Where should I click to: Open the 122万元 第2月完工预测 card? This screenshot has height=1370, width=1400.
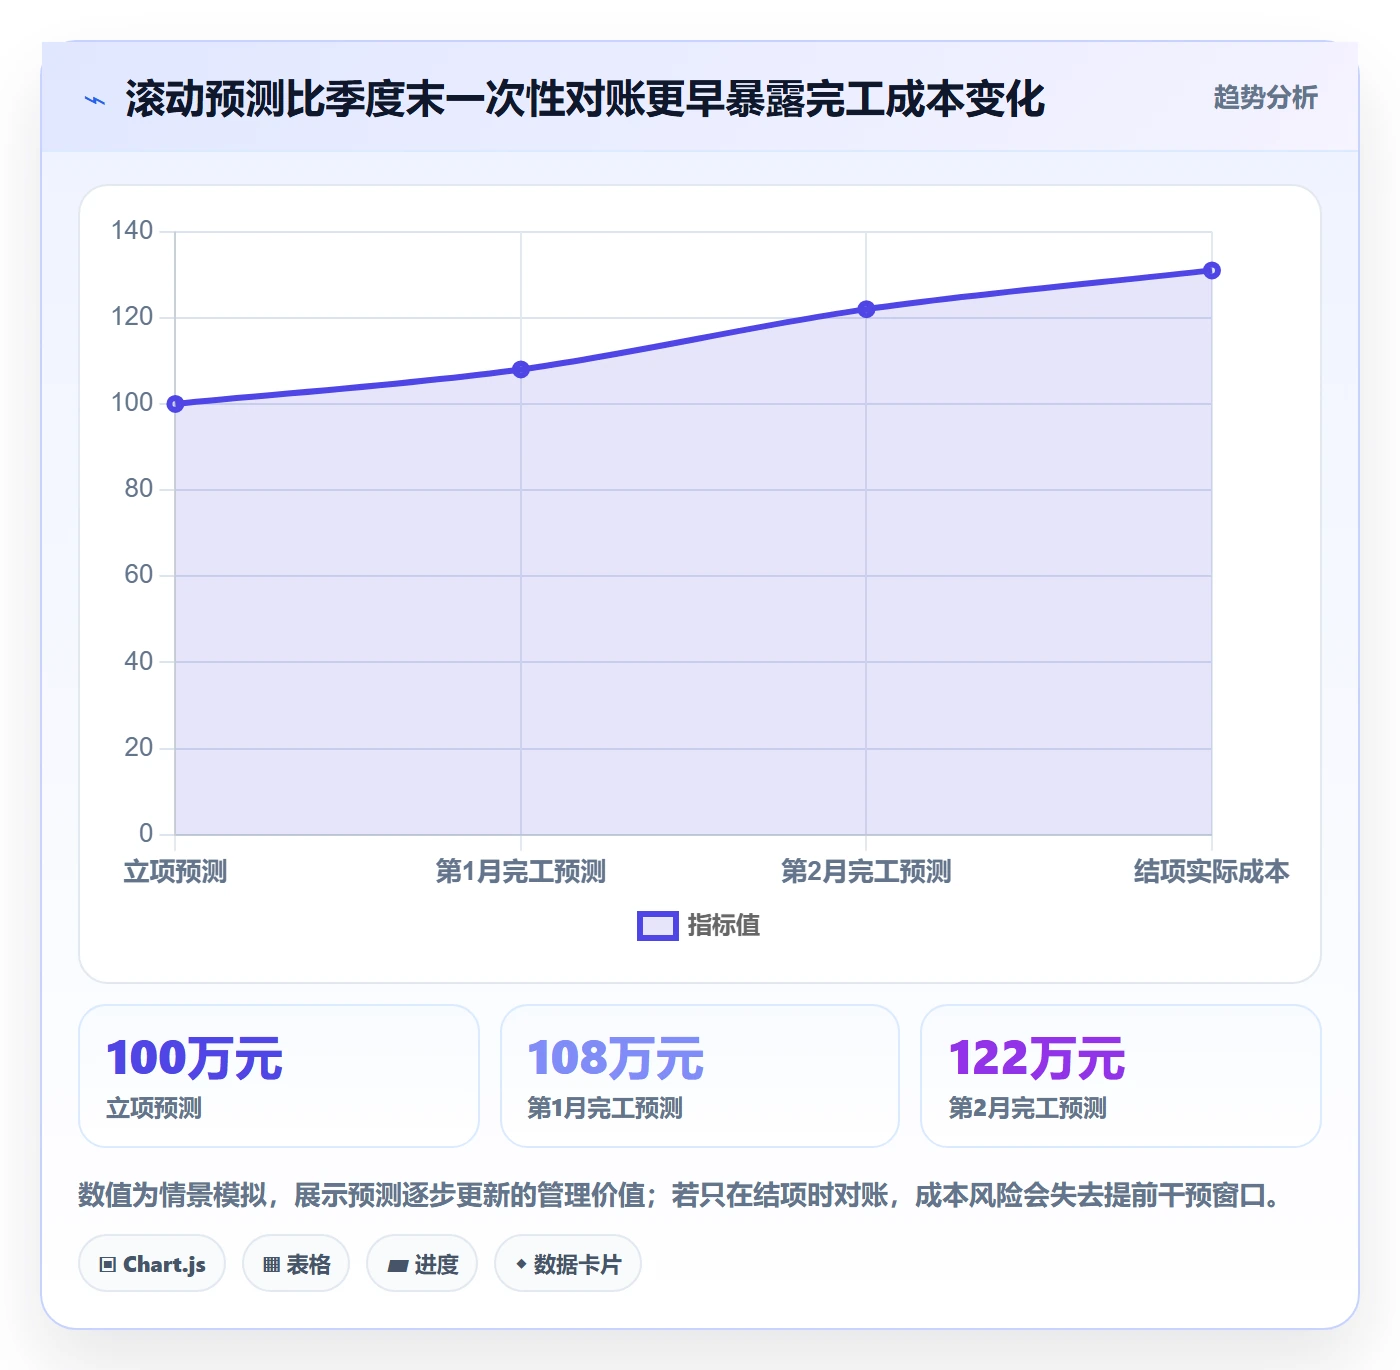(x=1121, y=1076)
